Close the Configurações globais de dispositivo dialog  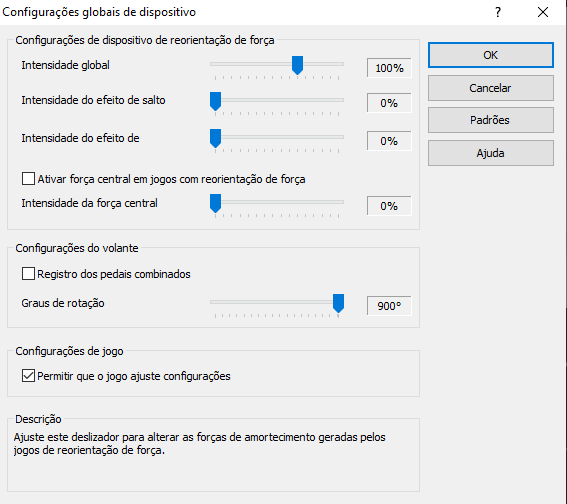point(543,12)
